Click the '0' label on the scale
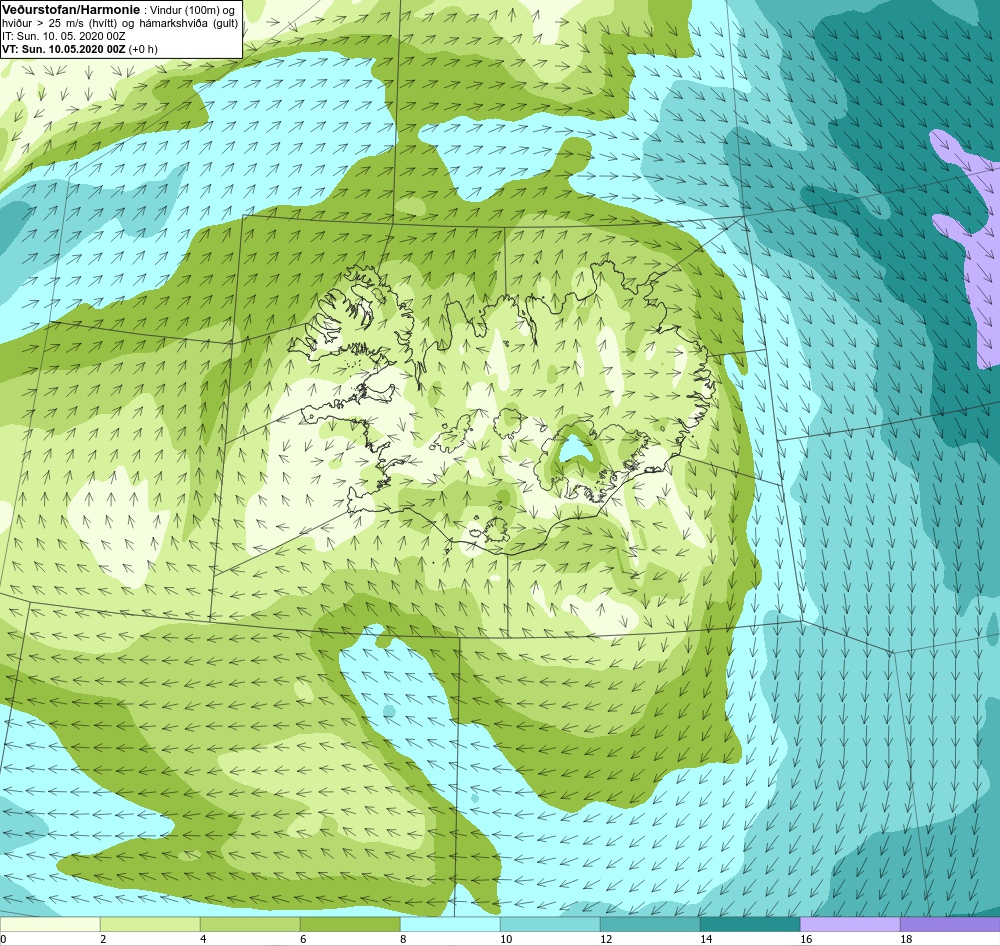1000x946 pixels. click(x=3, y=939)
